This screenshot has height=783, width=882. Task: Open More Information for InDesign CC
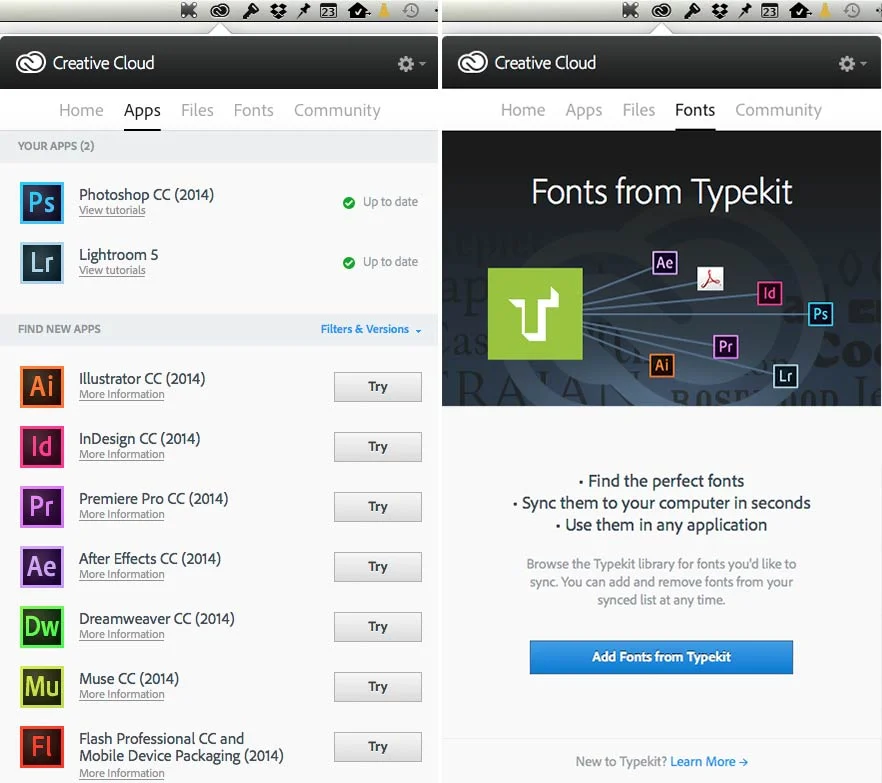(122, 454)
